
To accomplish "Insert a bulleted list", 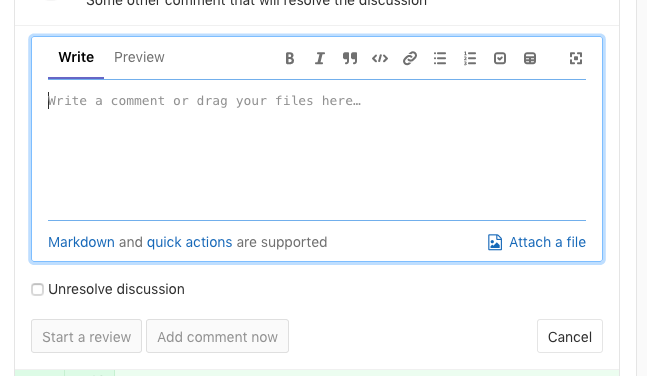I will coord(440,58).
